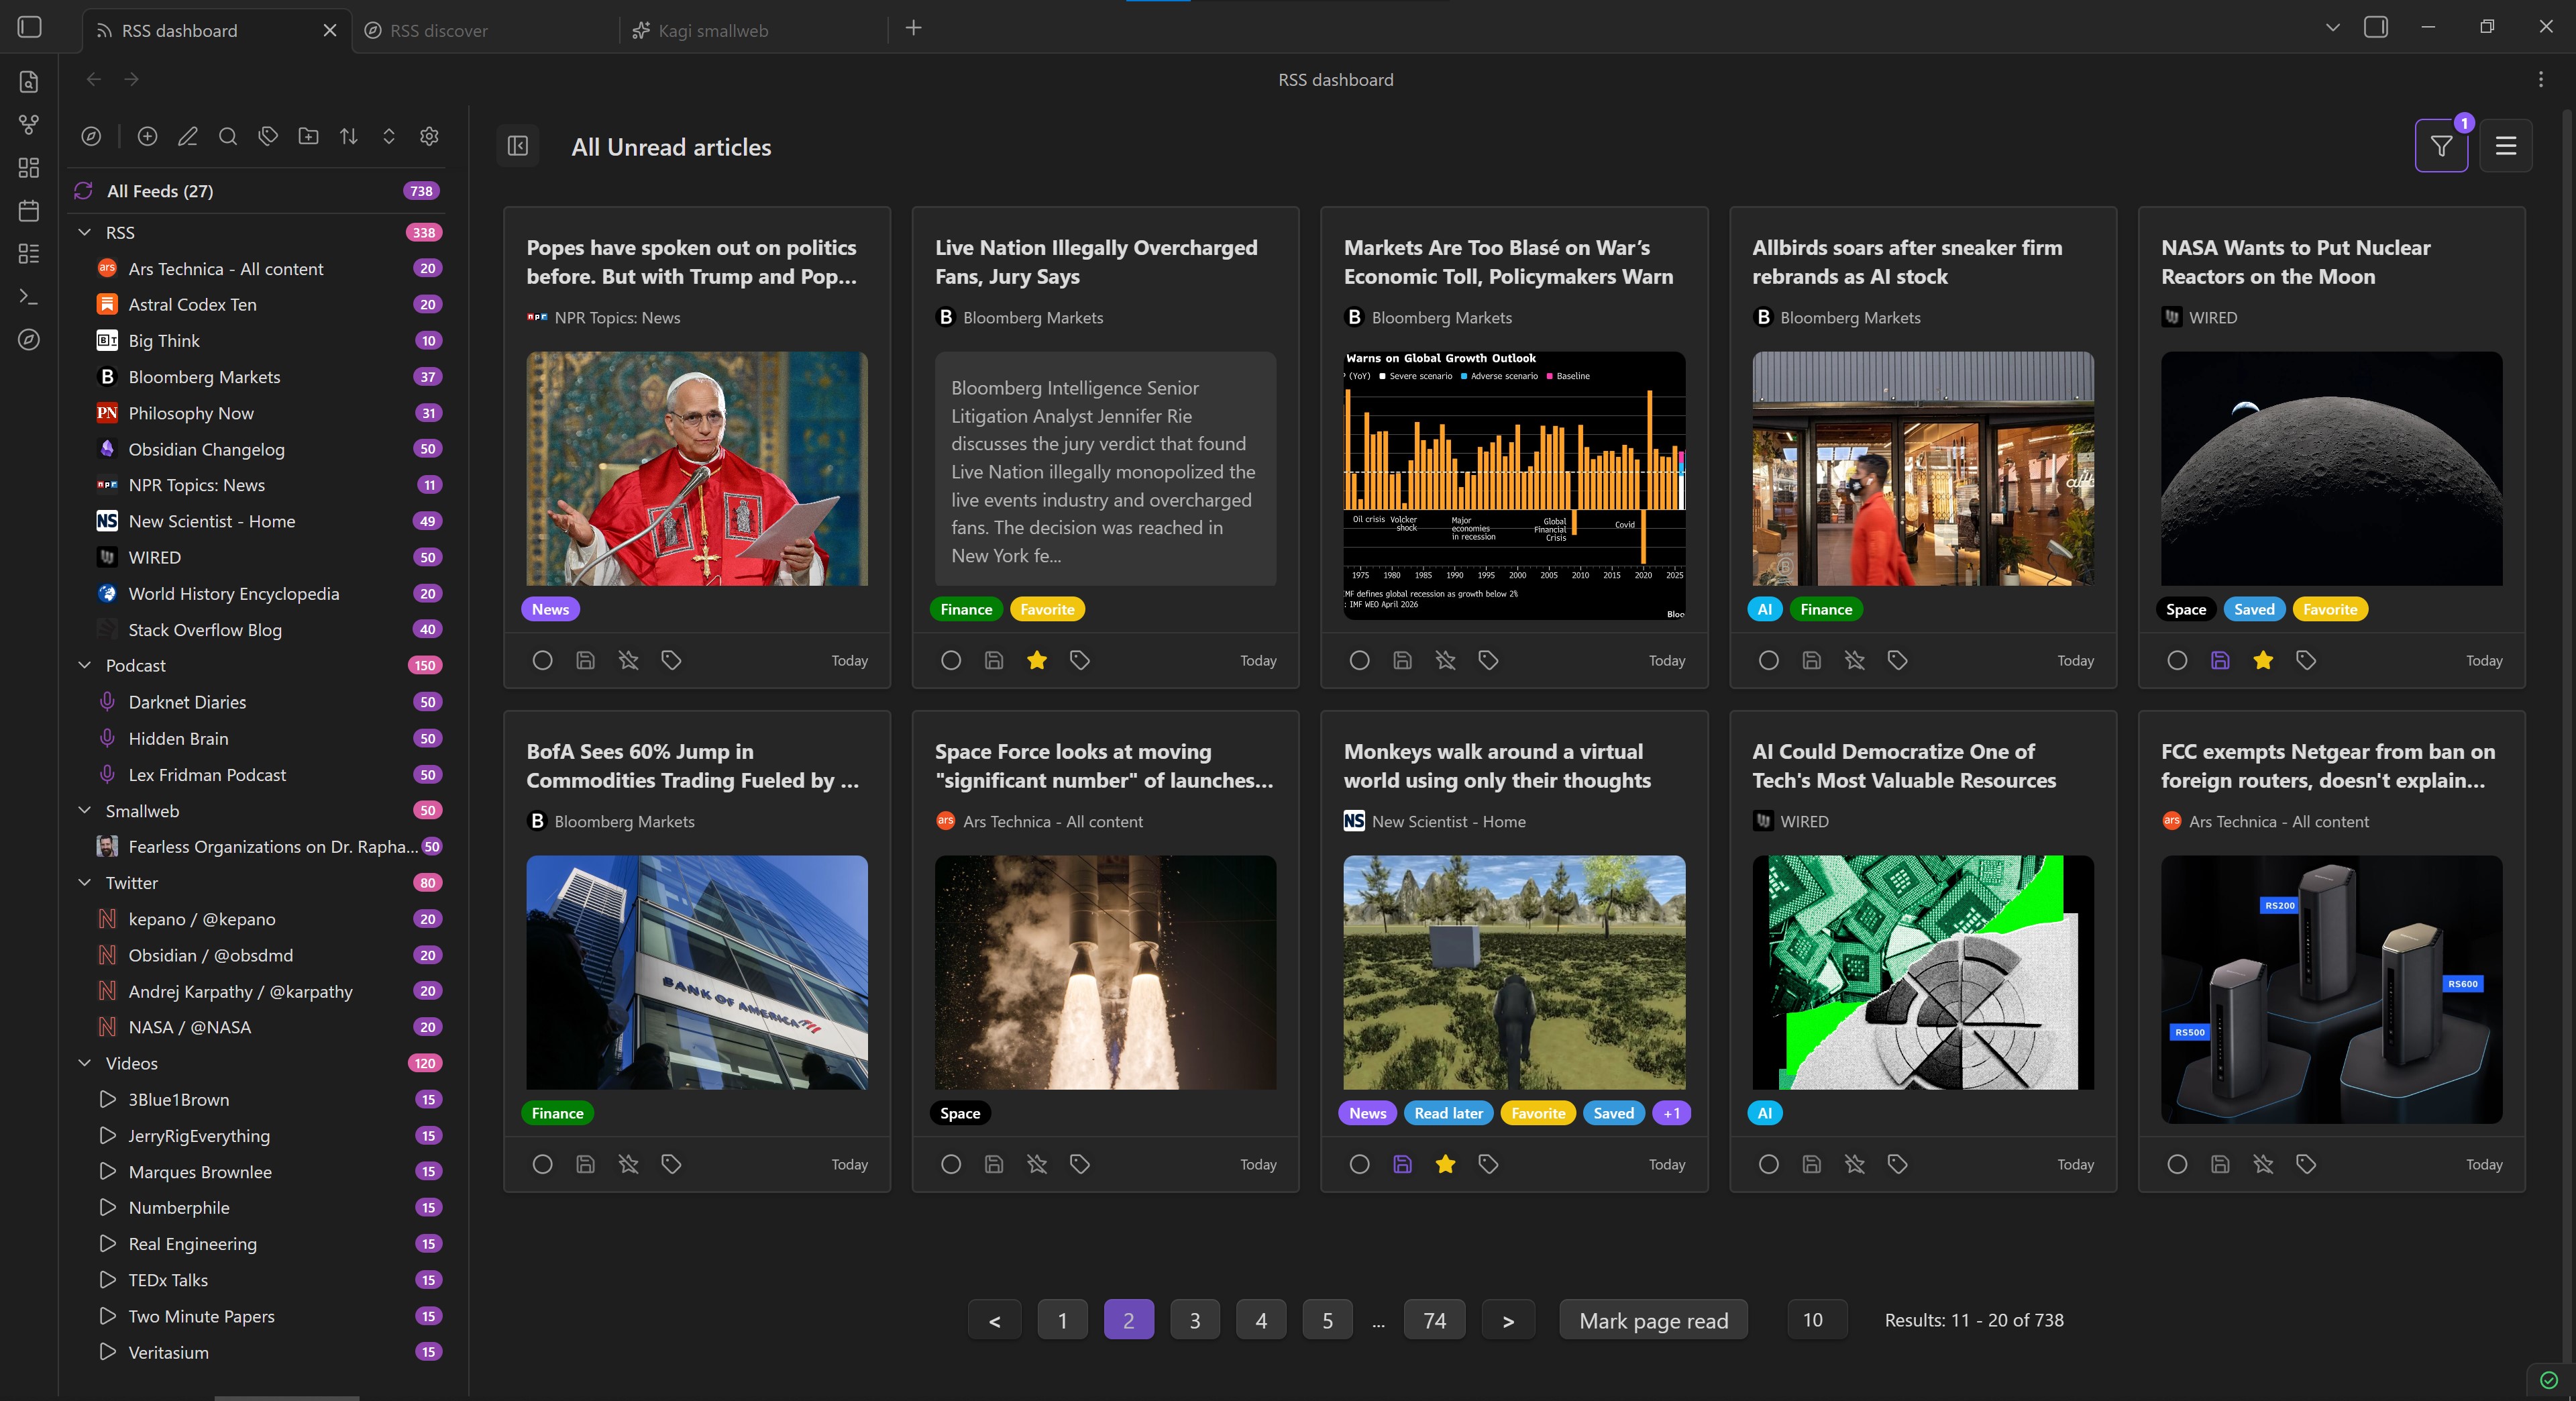Click the sidebar horizontal scrollbar at bottom
Viewport: 2576px width, 1401px height.
[x=286, y=1397]
